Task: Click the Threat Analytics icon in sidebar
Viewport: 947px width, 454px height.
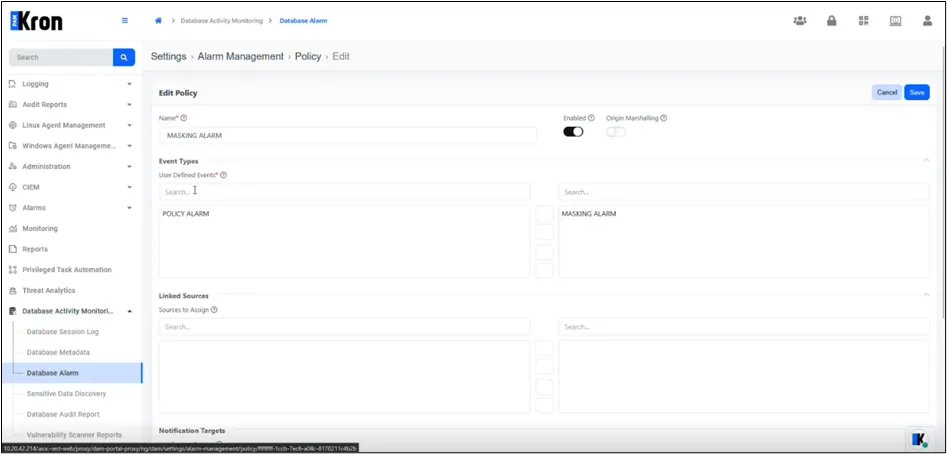Action: coord(13,290)
